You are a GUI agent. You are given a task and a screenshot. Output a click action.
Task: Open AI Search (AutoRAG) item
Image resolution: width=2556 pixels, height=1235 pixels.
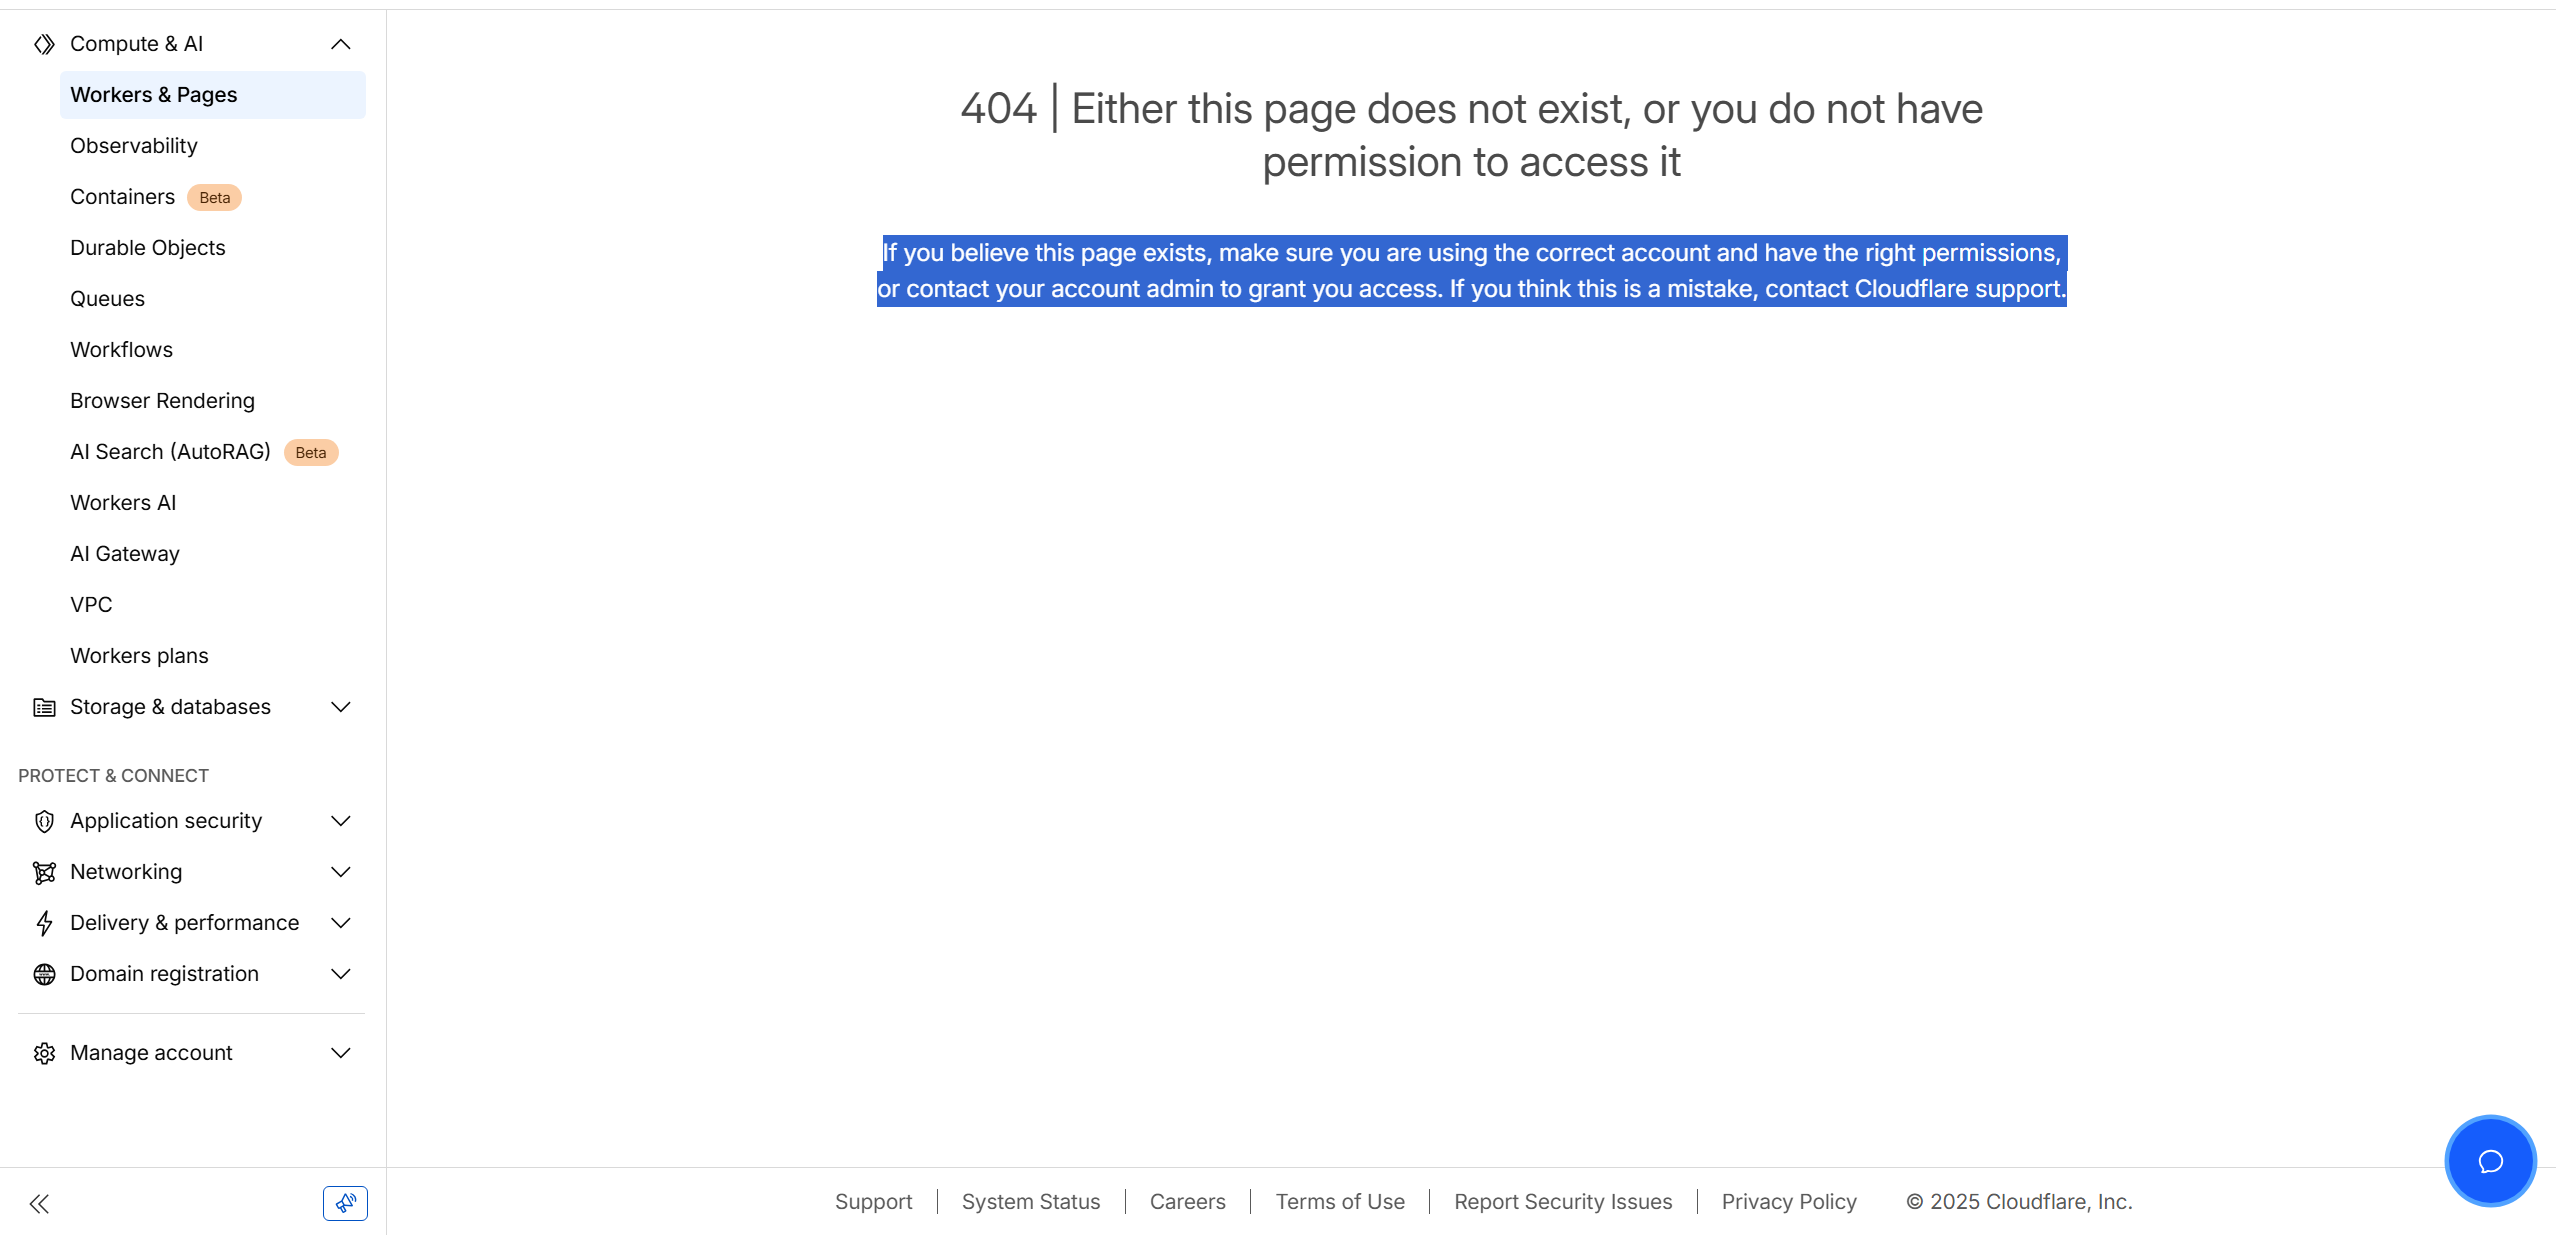point(170,452)
